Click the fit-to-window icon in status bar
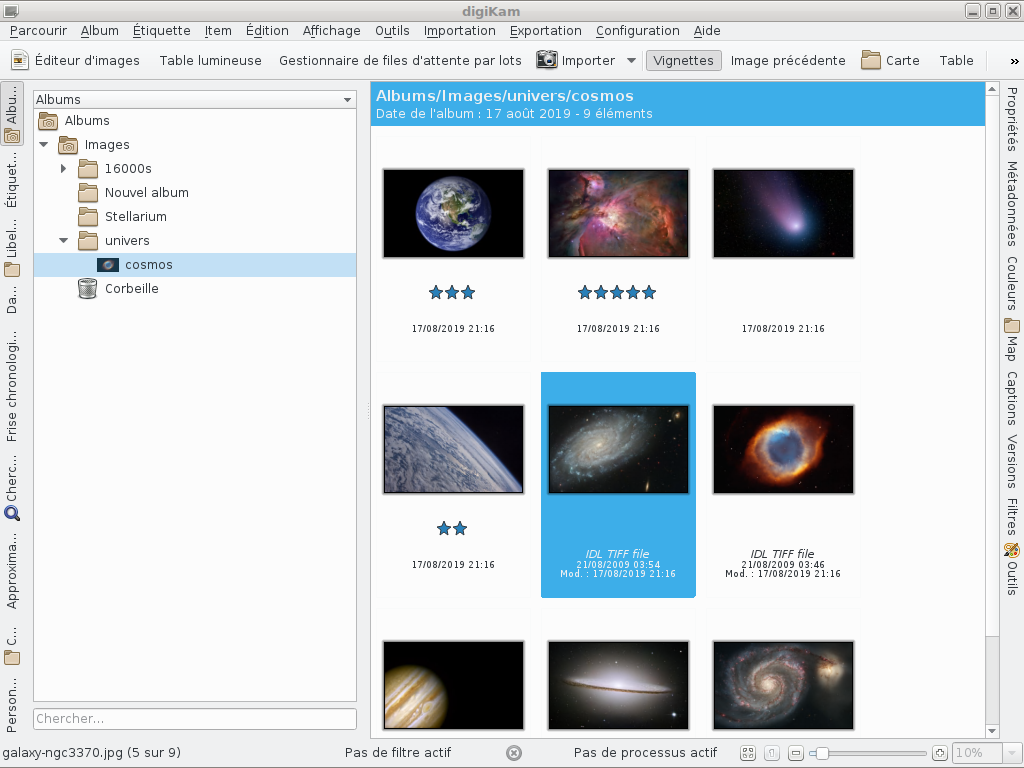The image size is (1024, 768). (x=748, y=753)
